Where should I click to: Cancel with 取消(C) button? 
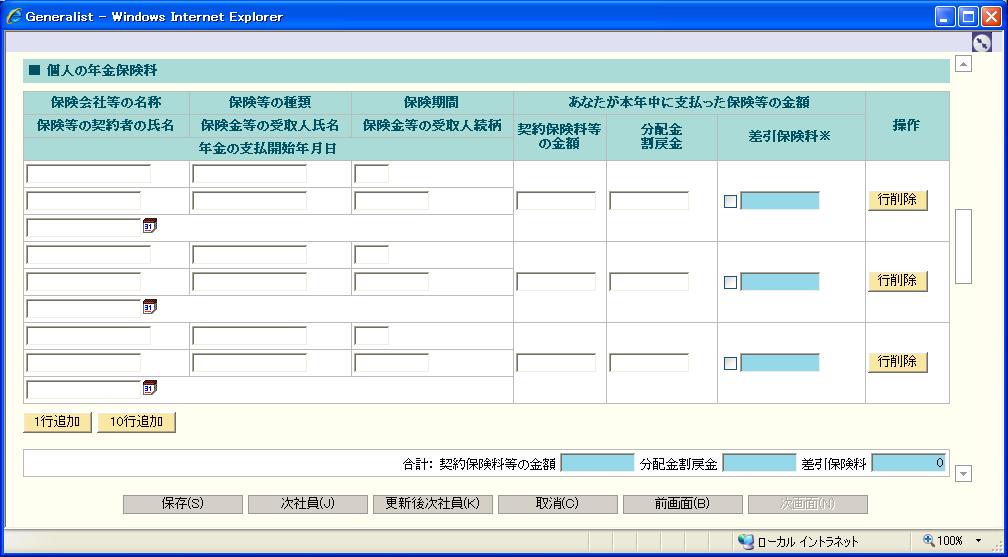click(557, 504)
